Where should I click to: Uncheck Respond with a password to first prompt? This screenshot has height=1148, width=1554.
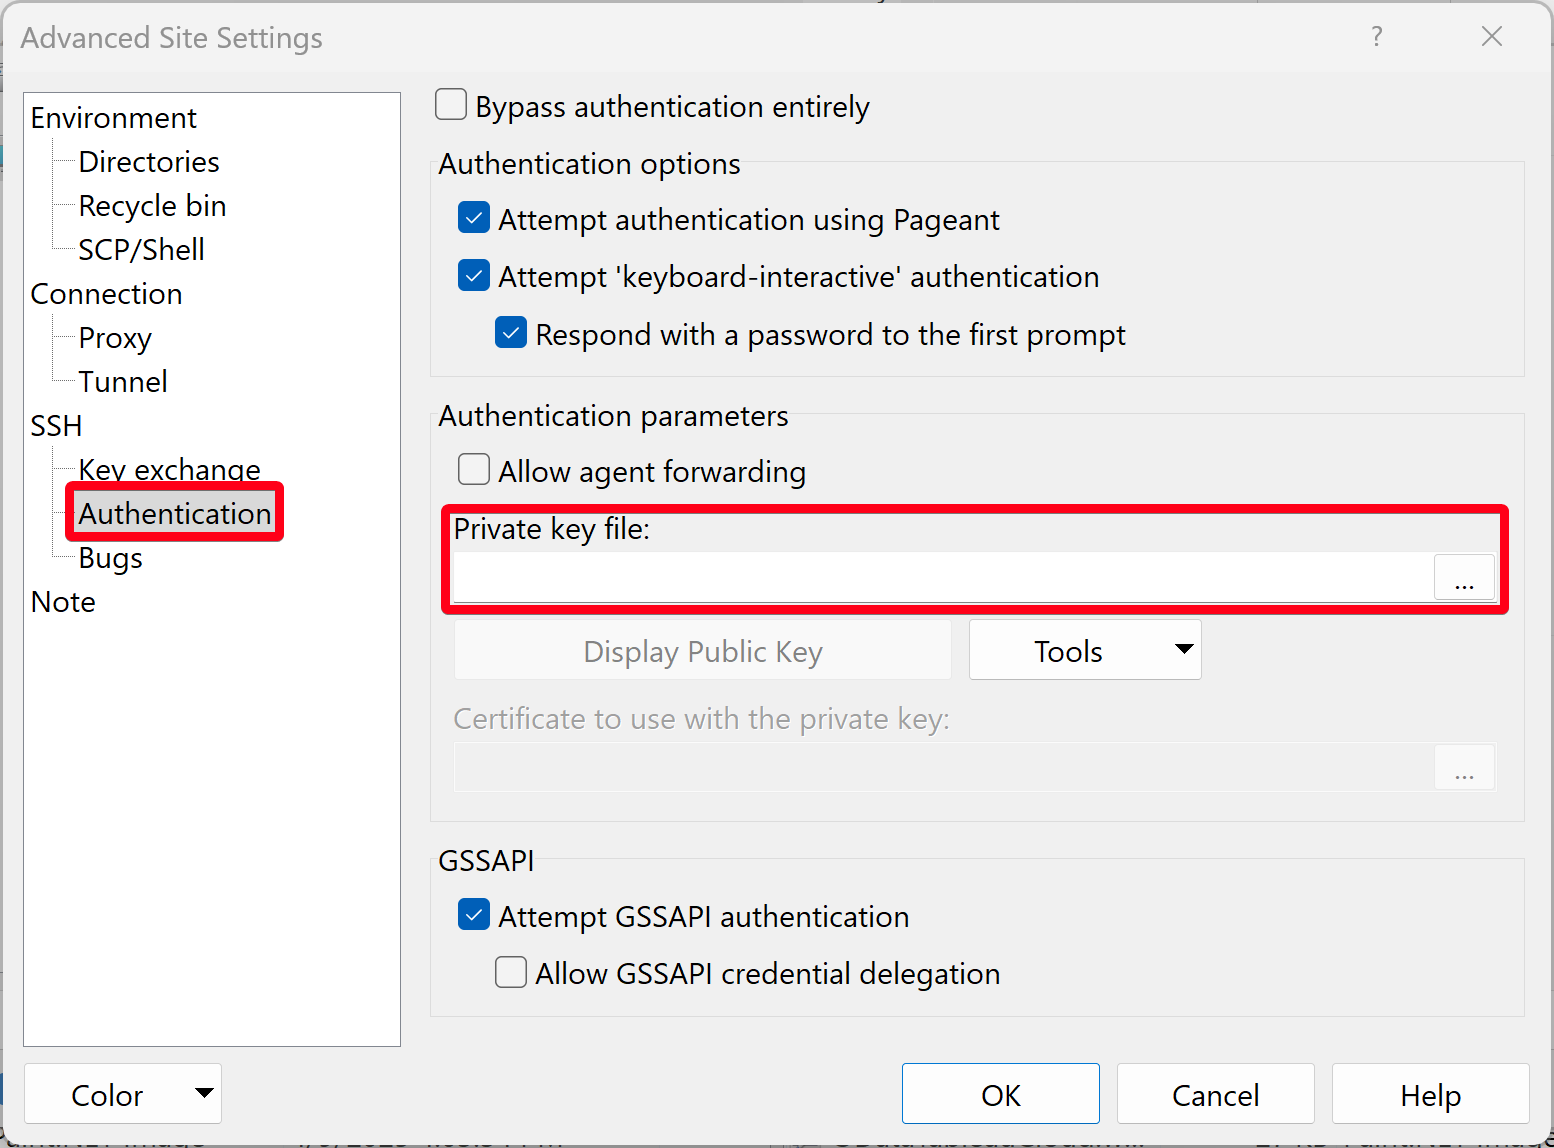[511, 332]
